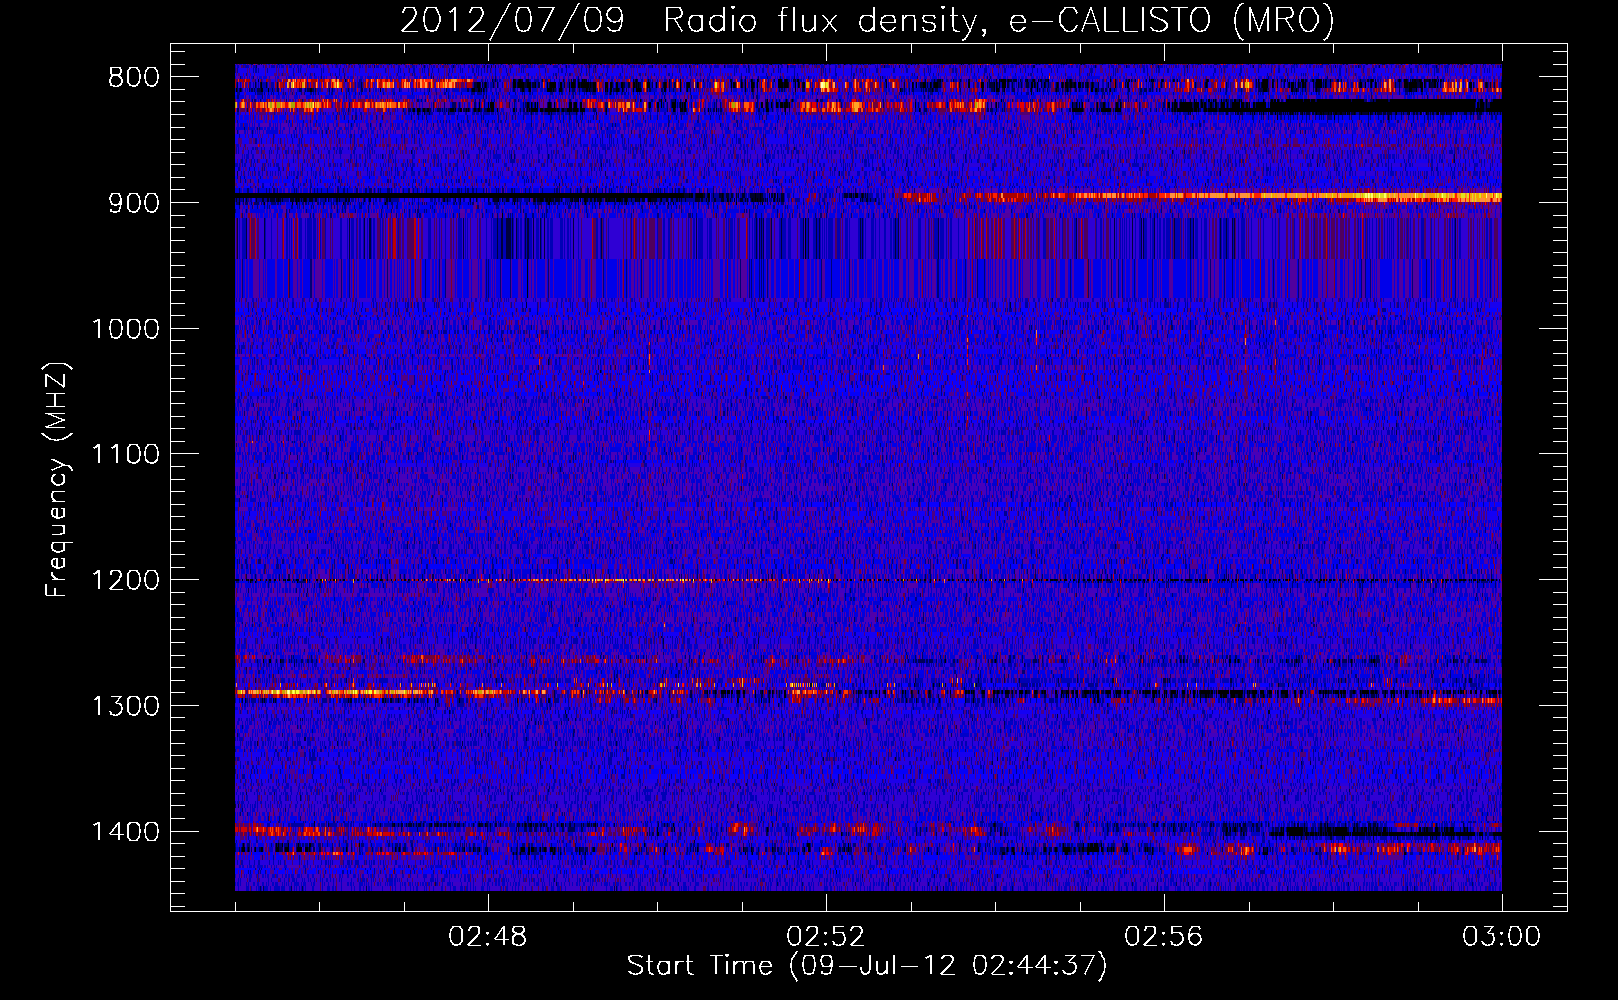Click the 03:00 time tick label
This screenshot has width=1618, height=1000.
tap(1502, 937)
